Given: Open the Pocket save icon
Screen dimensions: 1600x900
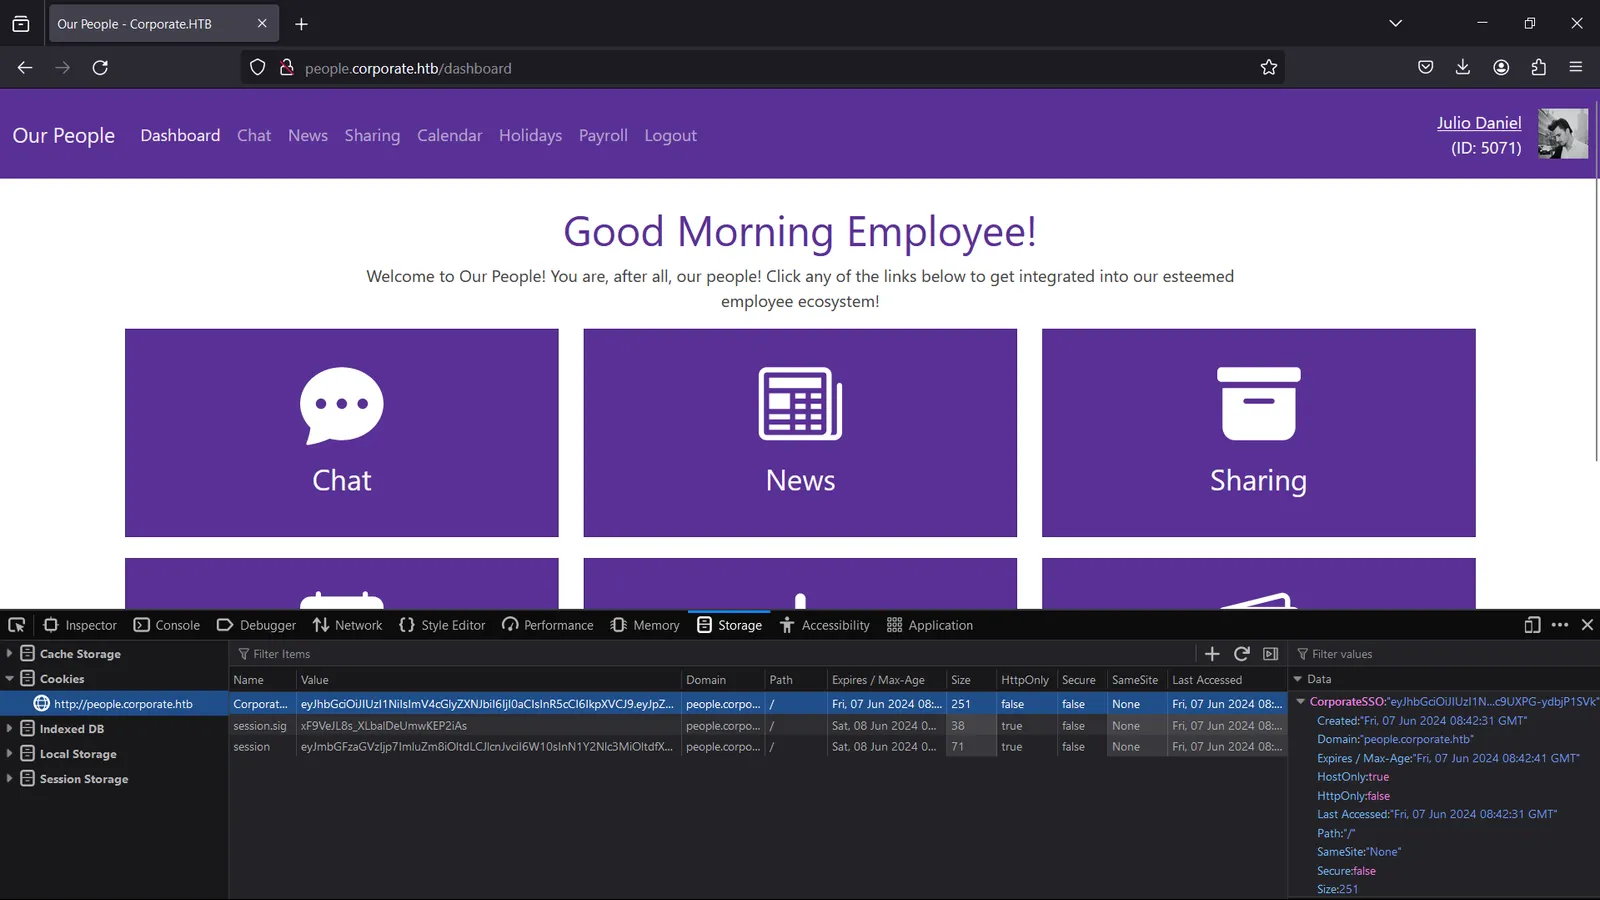Looking at the screenshot, I should 1426,68.
